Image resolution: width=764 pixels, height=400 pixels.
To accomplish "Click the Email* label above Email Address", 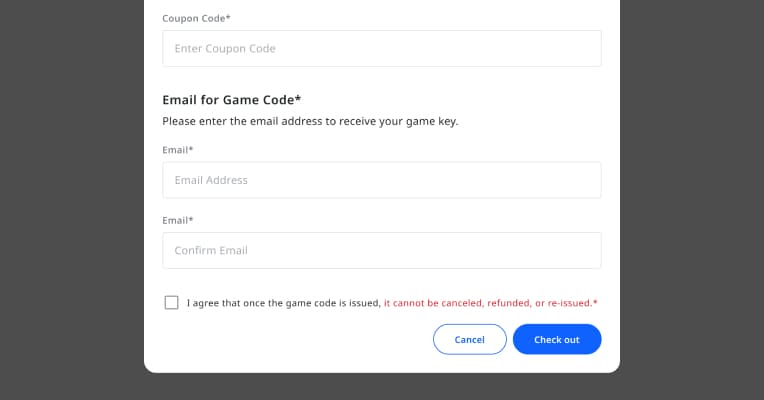I will 178,150.
